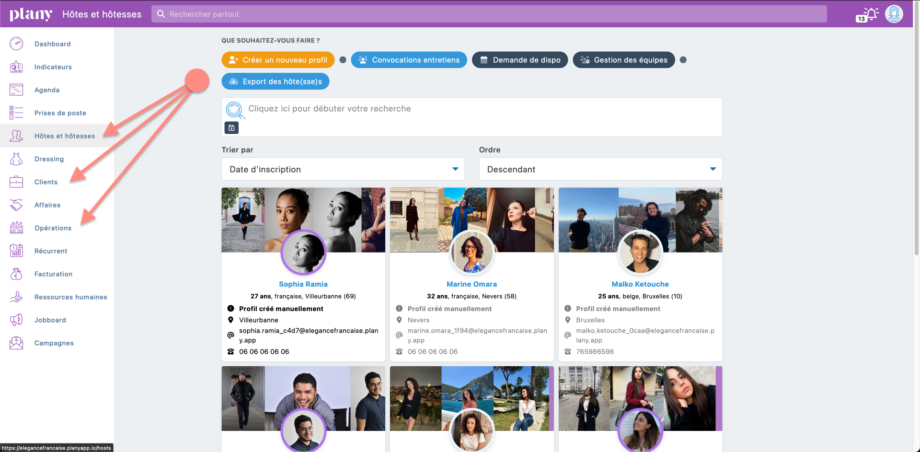The height and width of the screenshot is (452, 920).
Task: Open the Indicateurs chart icon
Action: 16,67
